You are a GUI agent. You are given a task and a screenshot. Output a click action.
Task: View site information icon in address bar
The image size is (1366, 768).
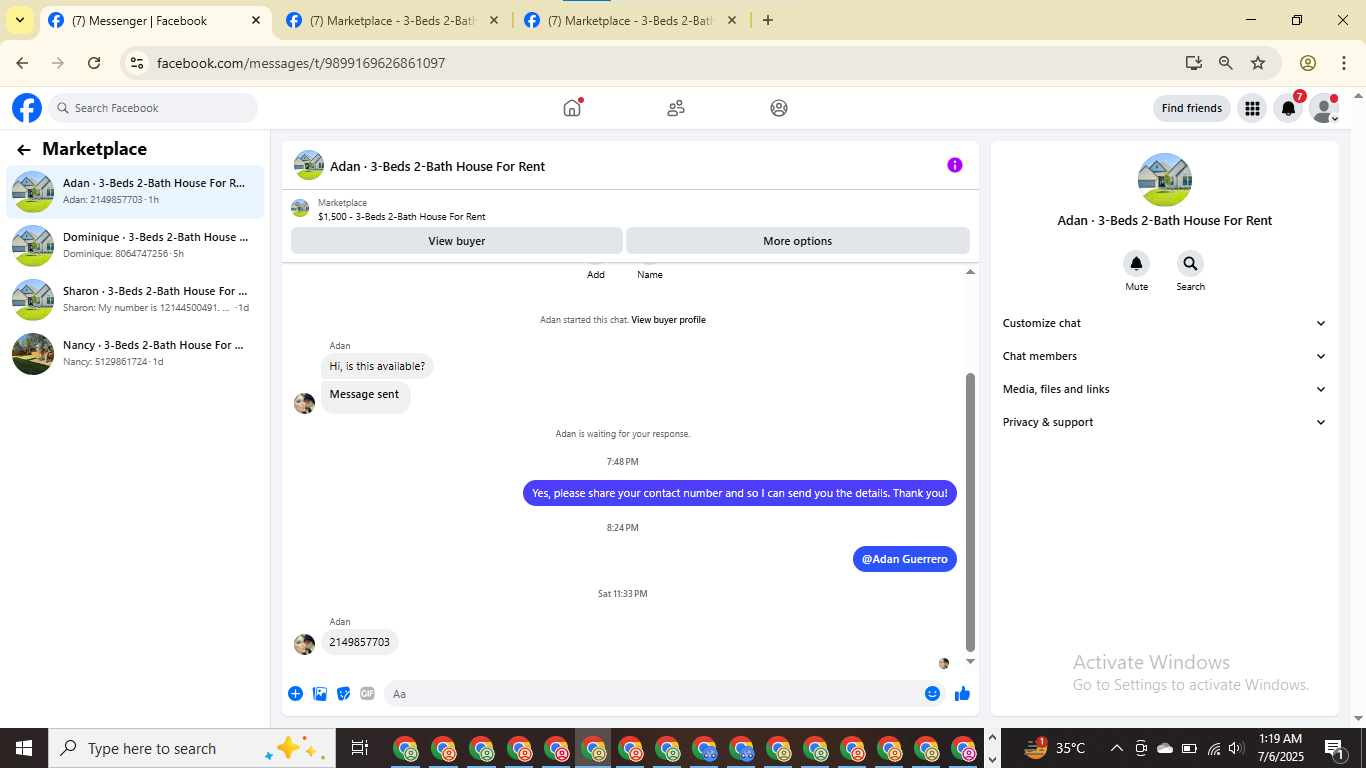(x=138, y=63)
